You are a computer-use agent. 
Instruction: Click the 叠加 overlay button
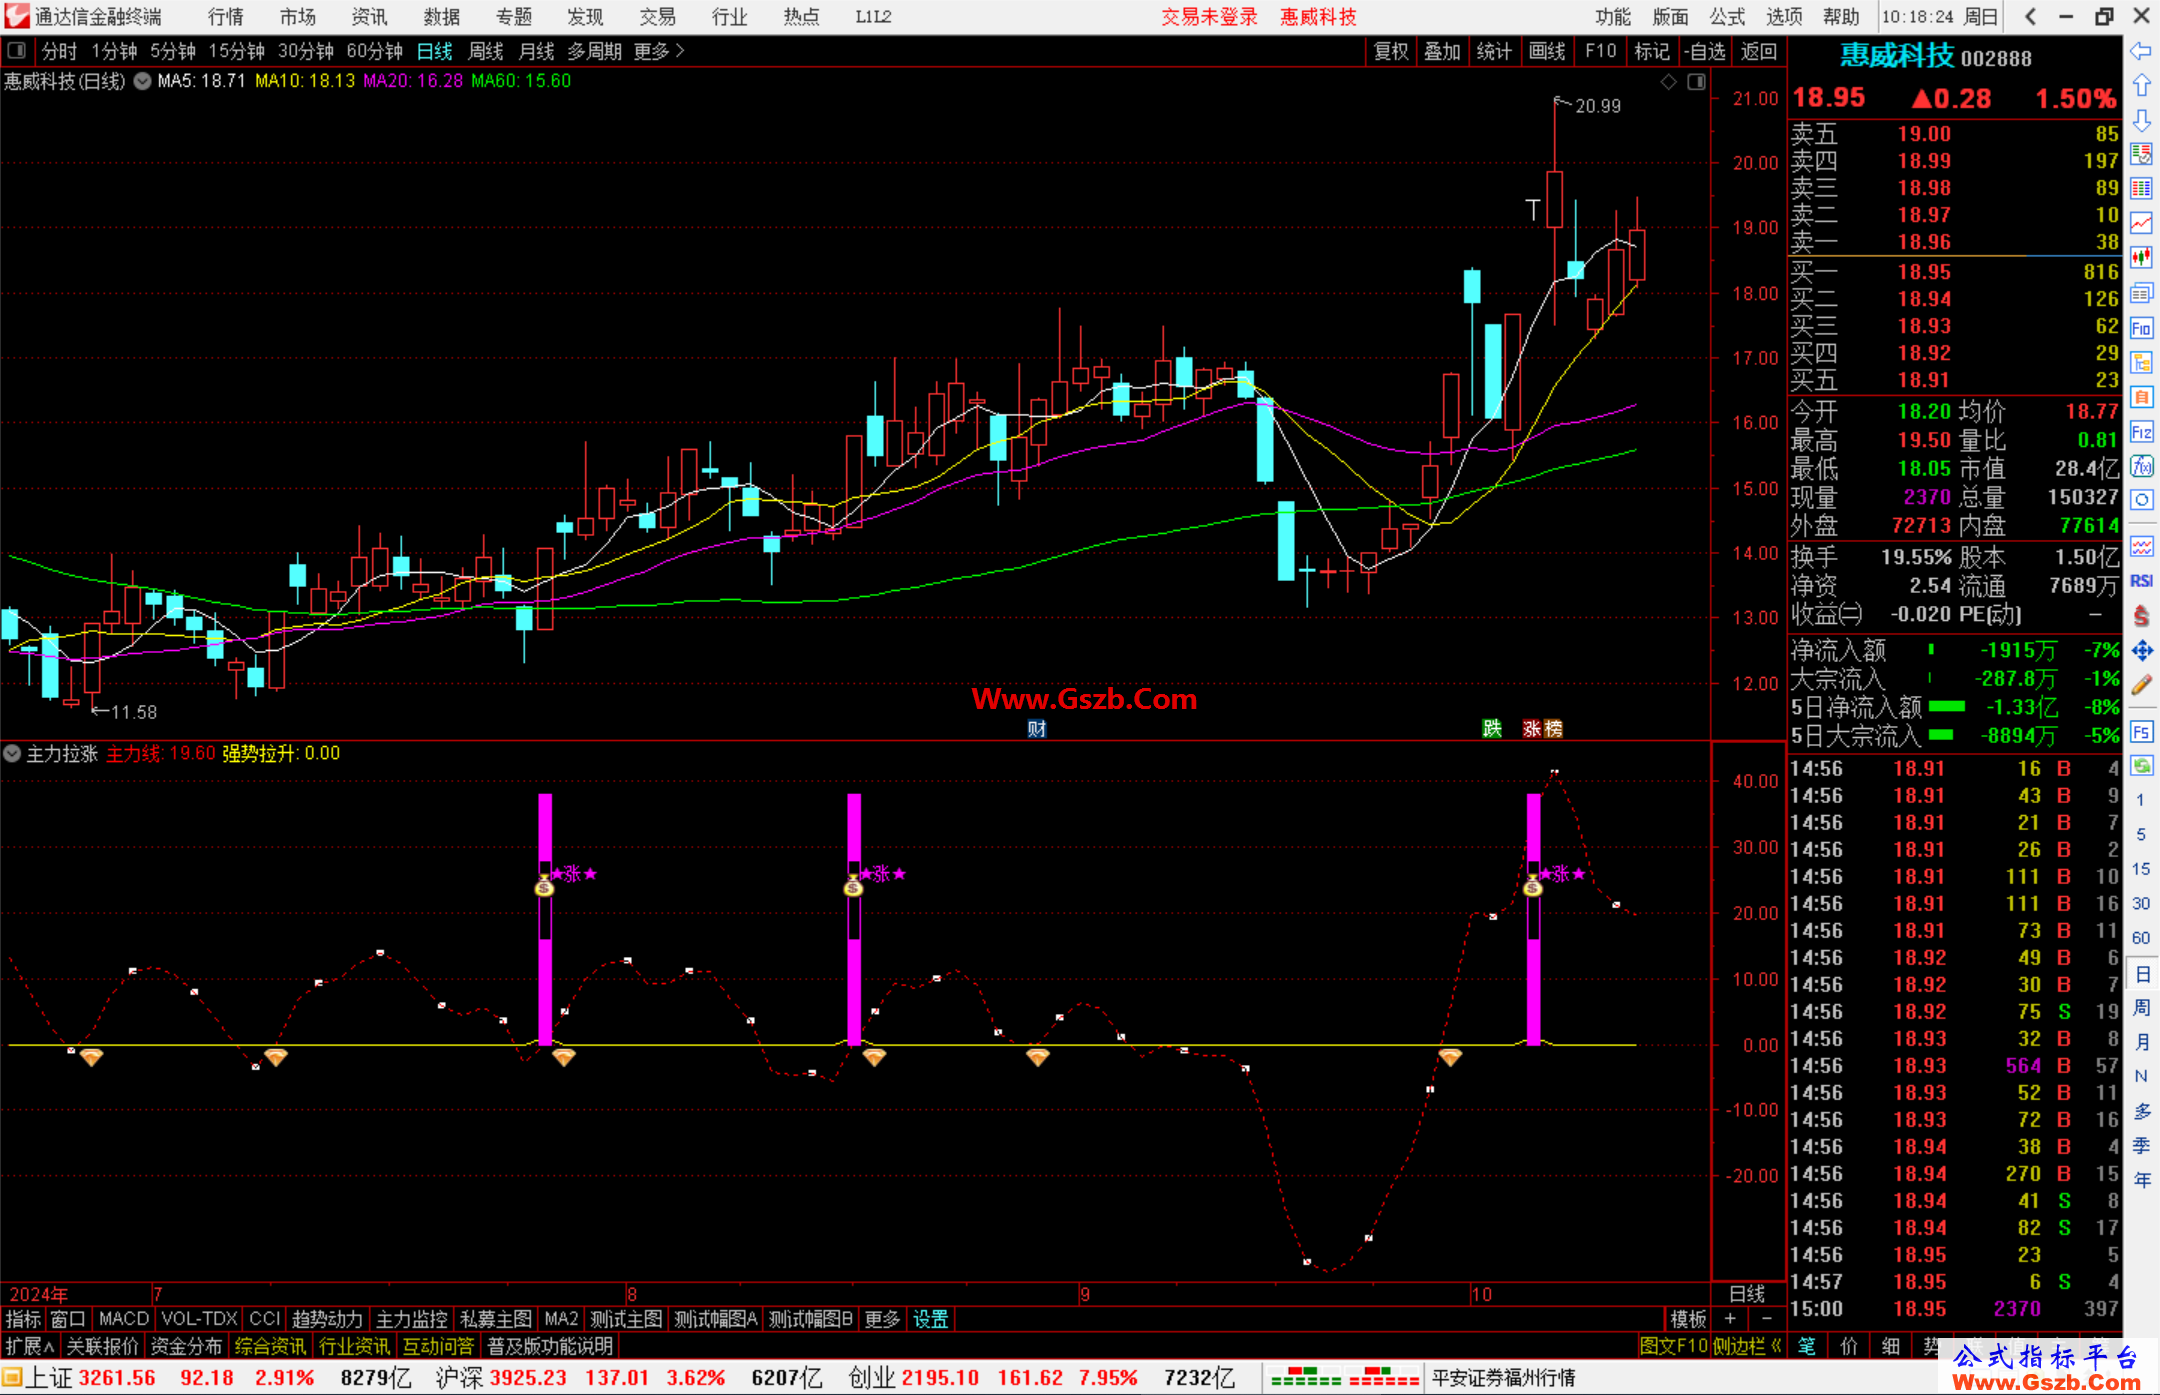(1442, 51)
